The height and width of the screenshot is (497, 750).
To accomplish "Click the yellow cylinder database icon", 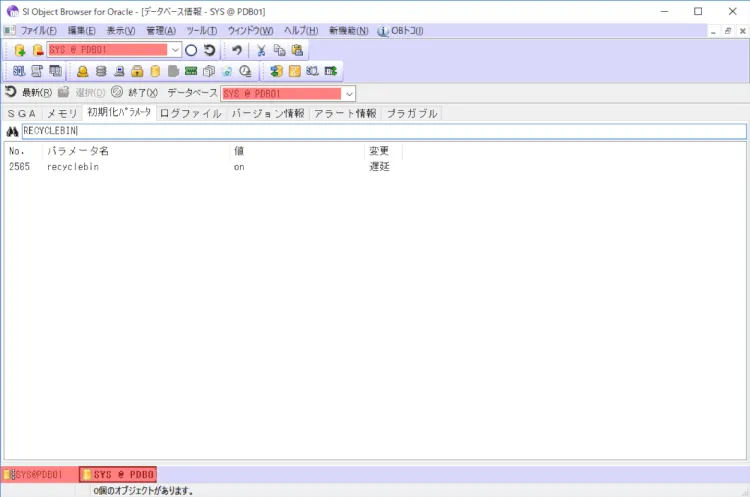I will (x=155, y=72).
